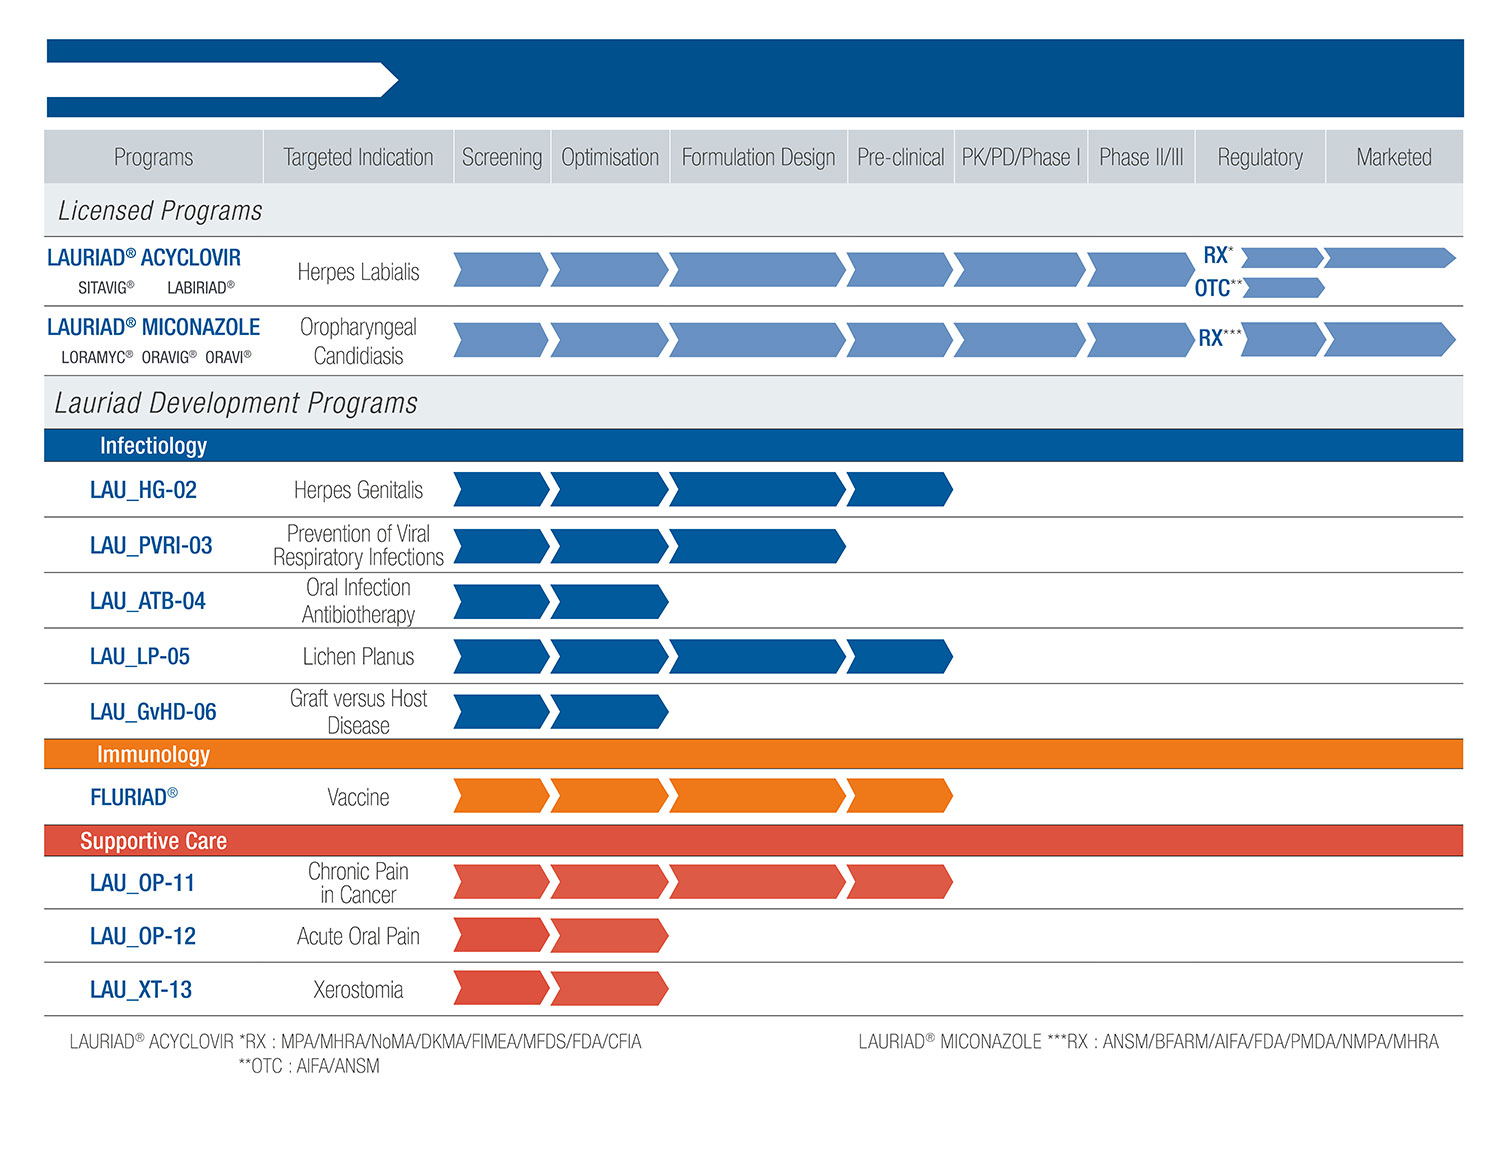Select the ORAVI brand name
Image resolution: width=1500 pixels, height=1172 pixels.
(228, 357)
